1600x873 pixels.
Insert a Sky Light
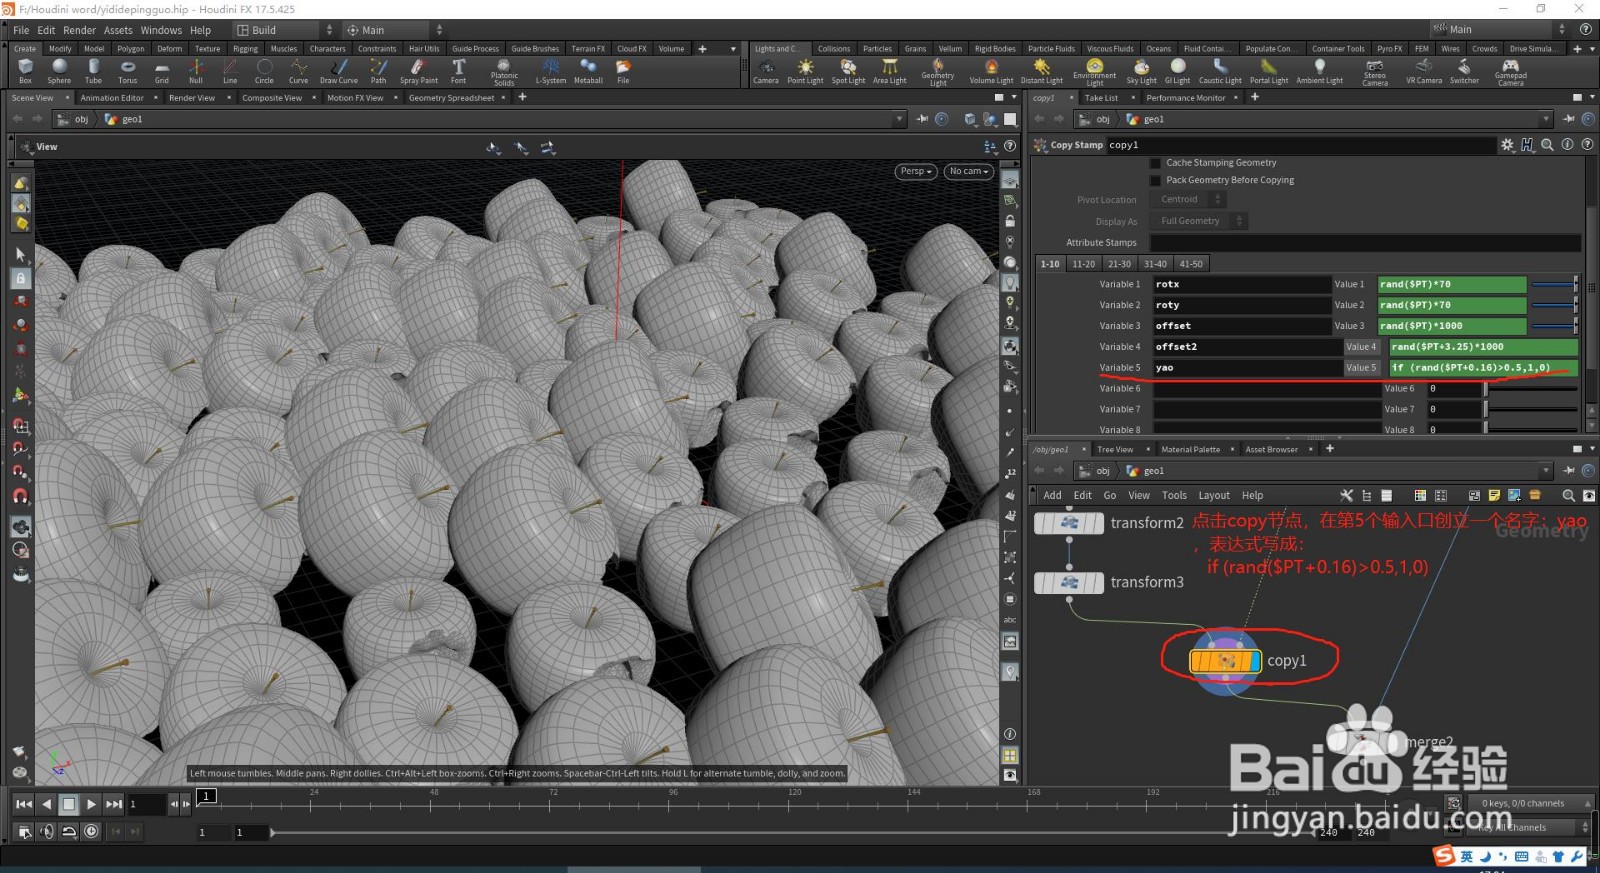[x=1141, y=71]
